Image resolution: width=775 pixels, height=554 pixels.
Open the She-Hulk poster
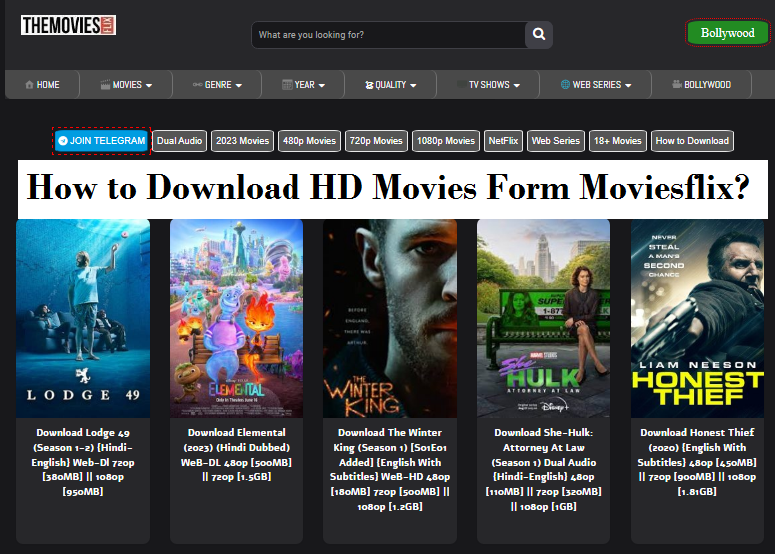[x=544, y=318]
